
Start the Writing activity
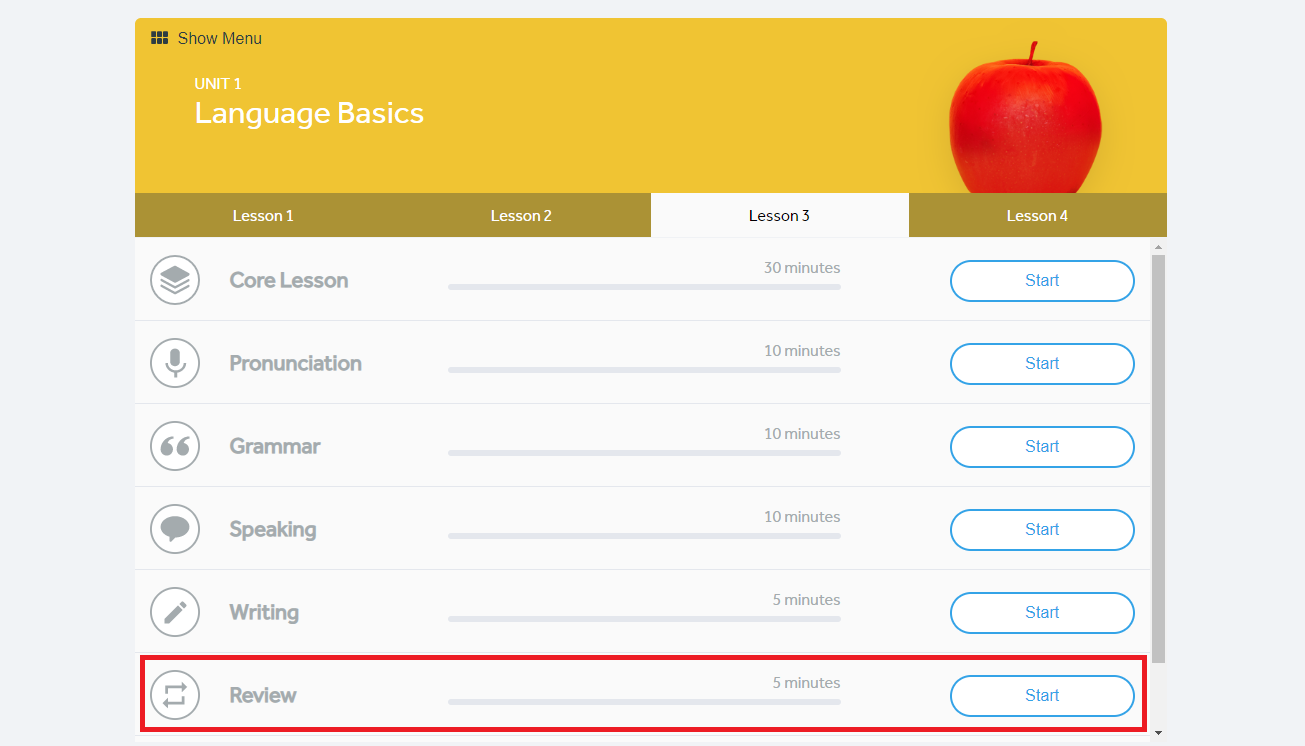tap(1041, 612)
